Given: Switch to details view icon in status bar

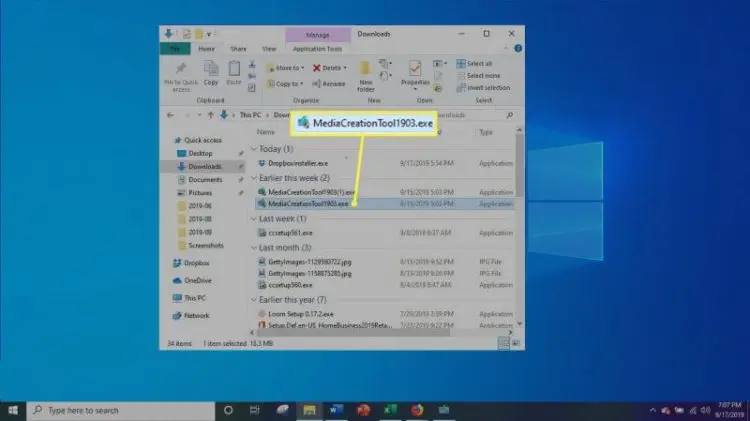Looking at the screenshot, I should [x=504, y=343].
